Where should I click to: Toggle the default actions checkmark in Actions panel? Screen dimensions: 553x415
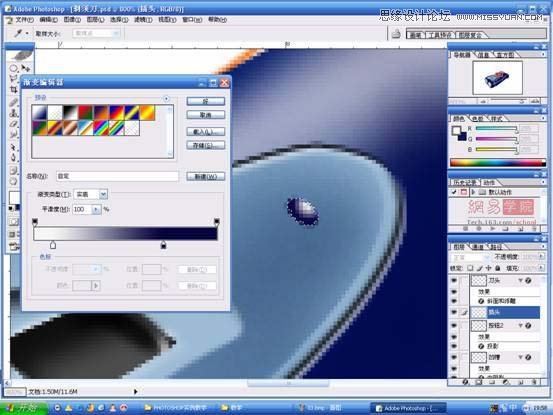(454, 192)
